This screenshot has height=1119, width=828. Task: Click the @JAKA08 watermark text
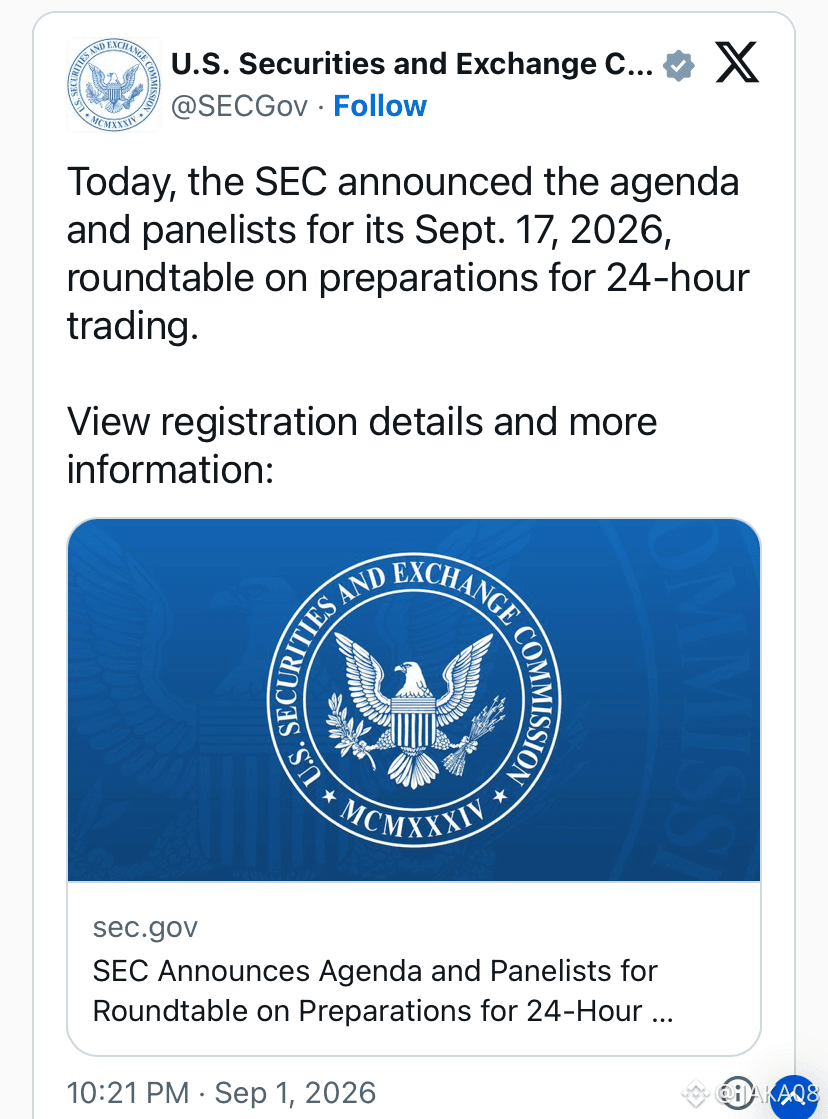(767, 1093)
